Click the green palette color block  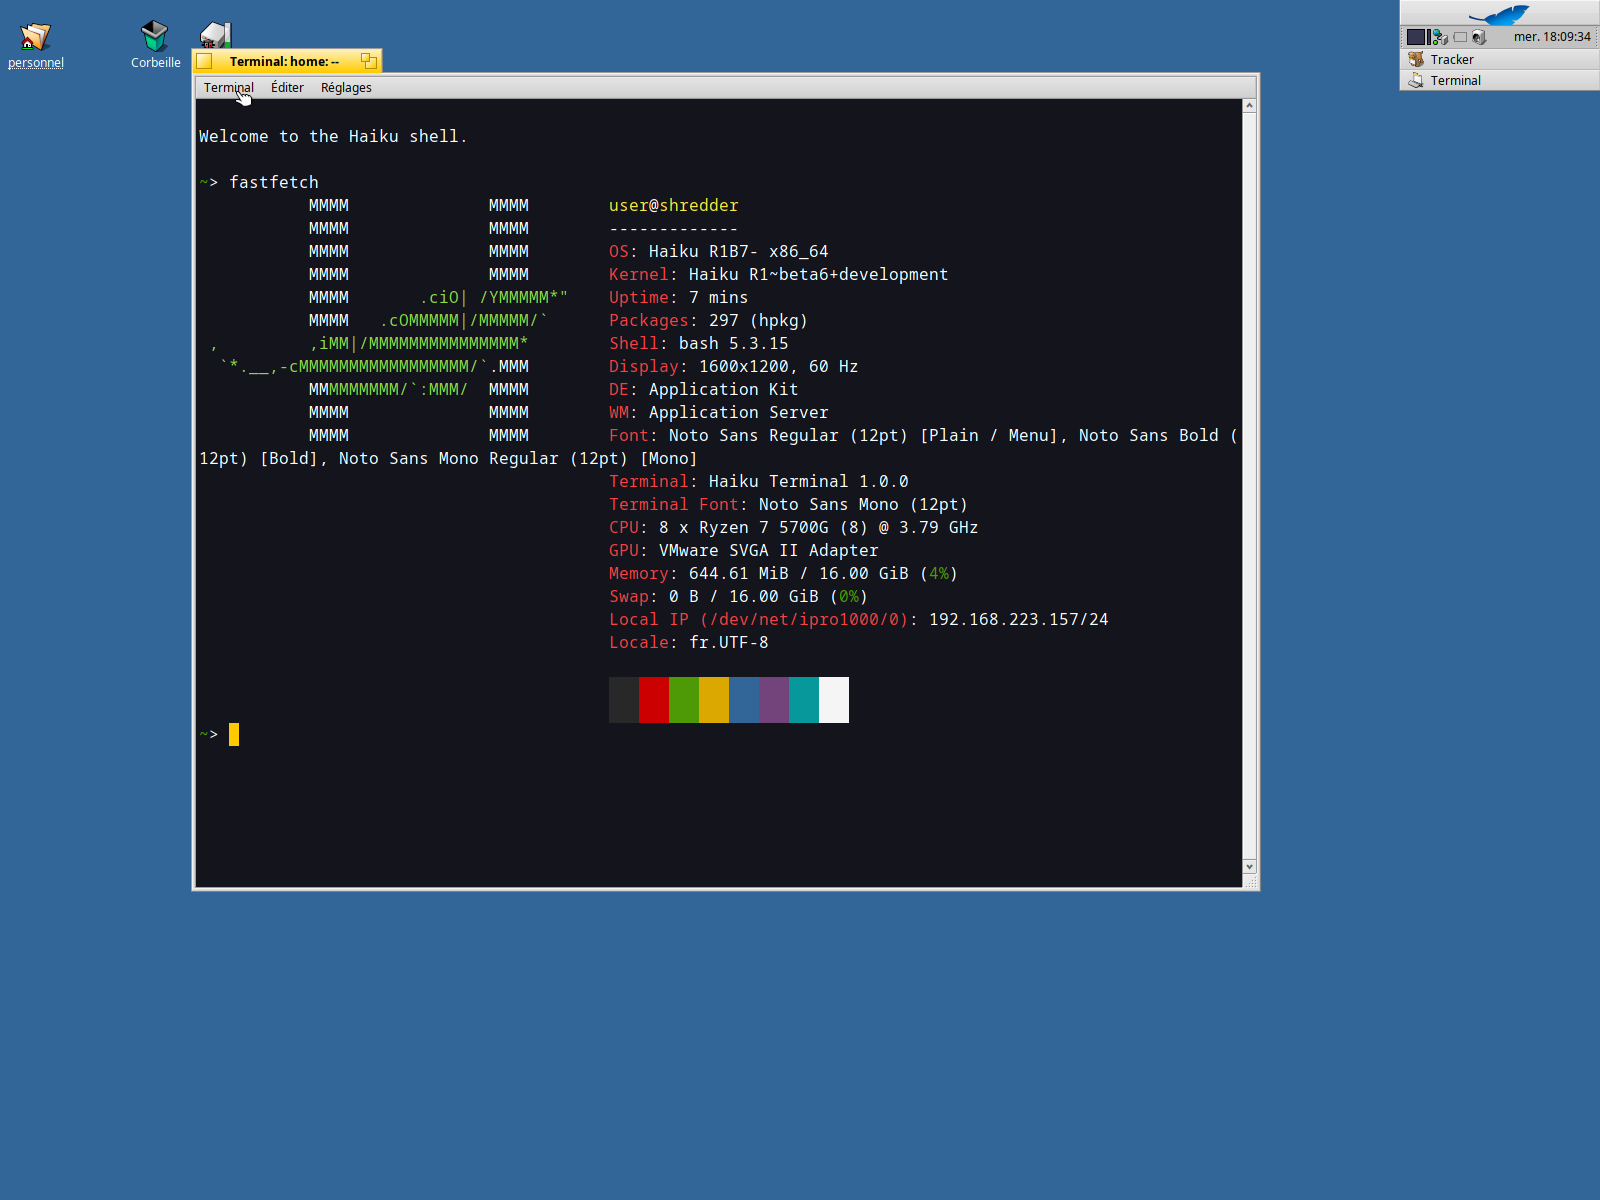pyautogui.click(x=684, y=700)
